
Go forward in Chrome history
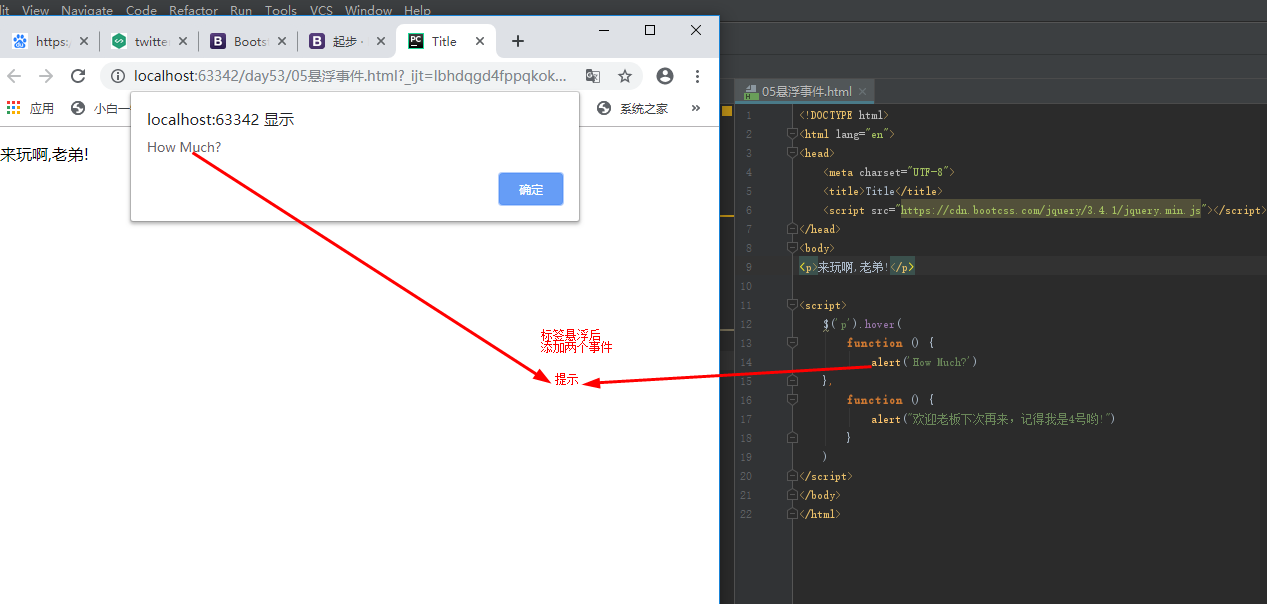pyautogui.click(x=45, y=76)
